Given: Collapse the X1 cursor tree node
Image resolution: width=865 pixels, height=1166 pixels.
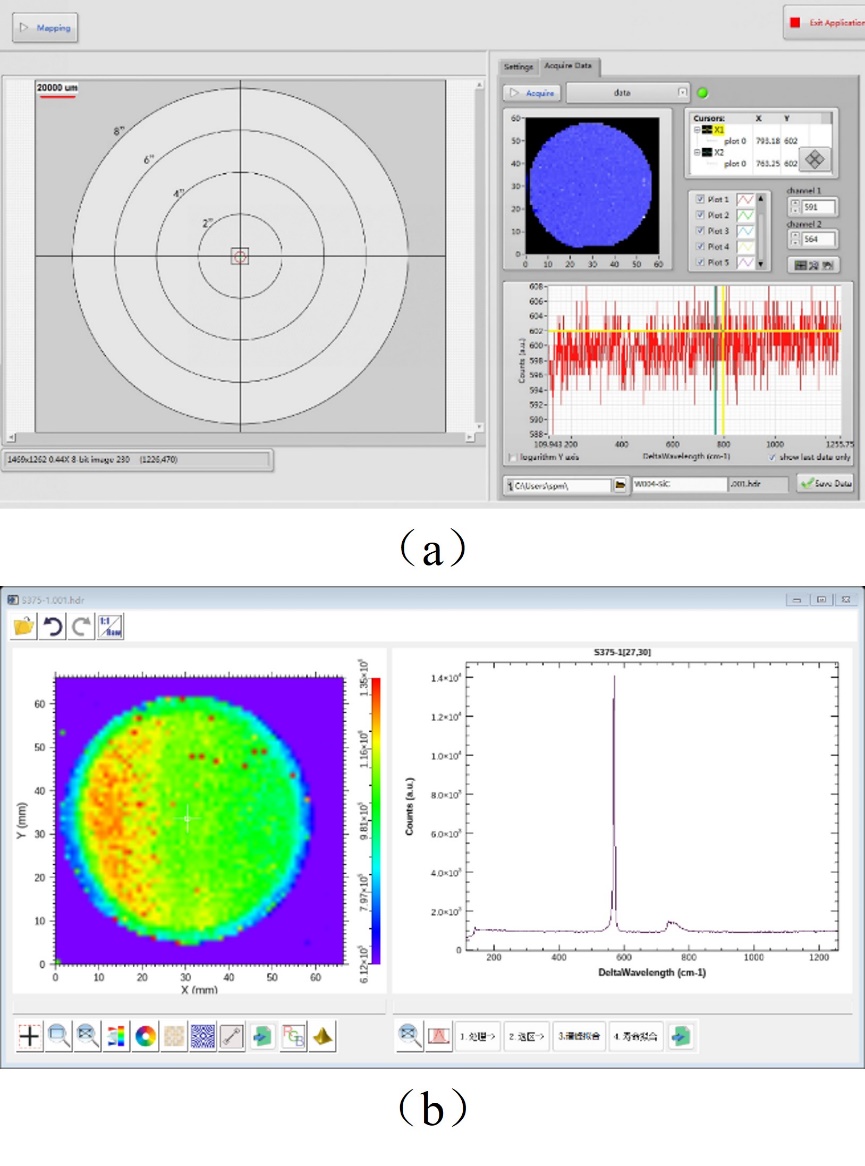Looking at the screenshot, I should [x=698, y=130].
